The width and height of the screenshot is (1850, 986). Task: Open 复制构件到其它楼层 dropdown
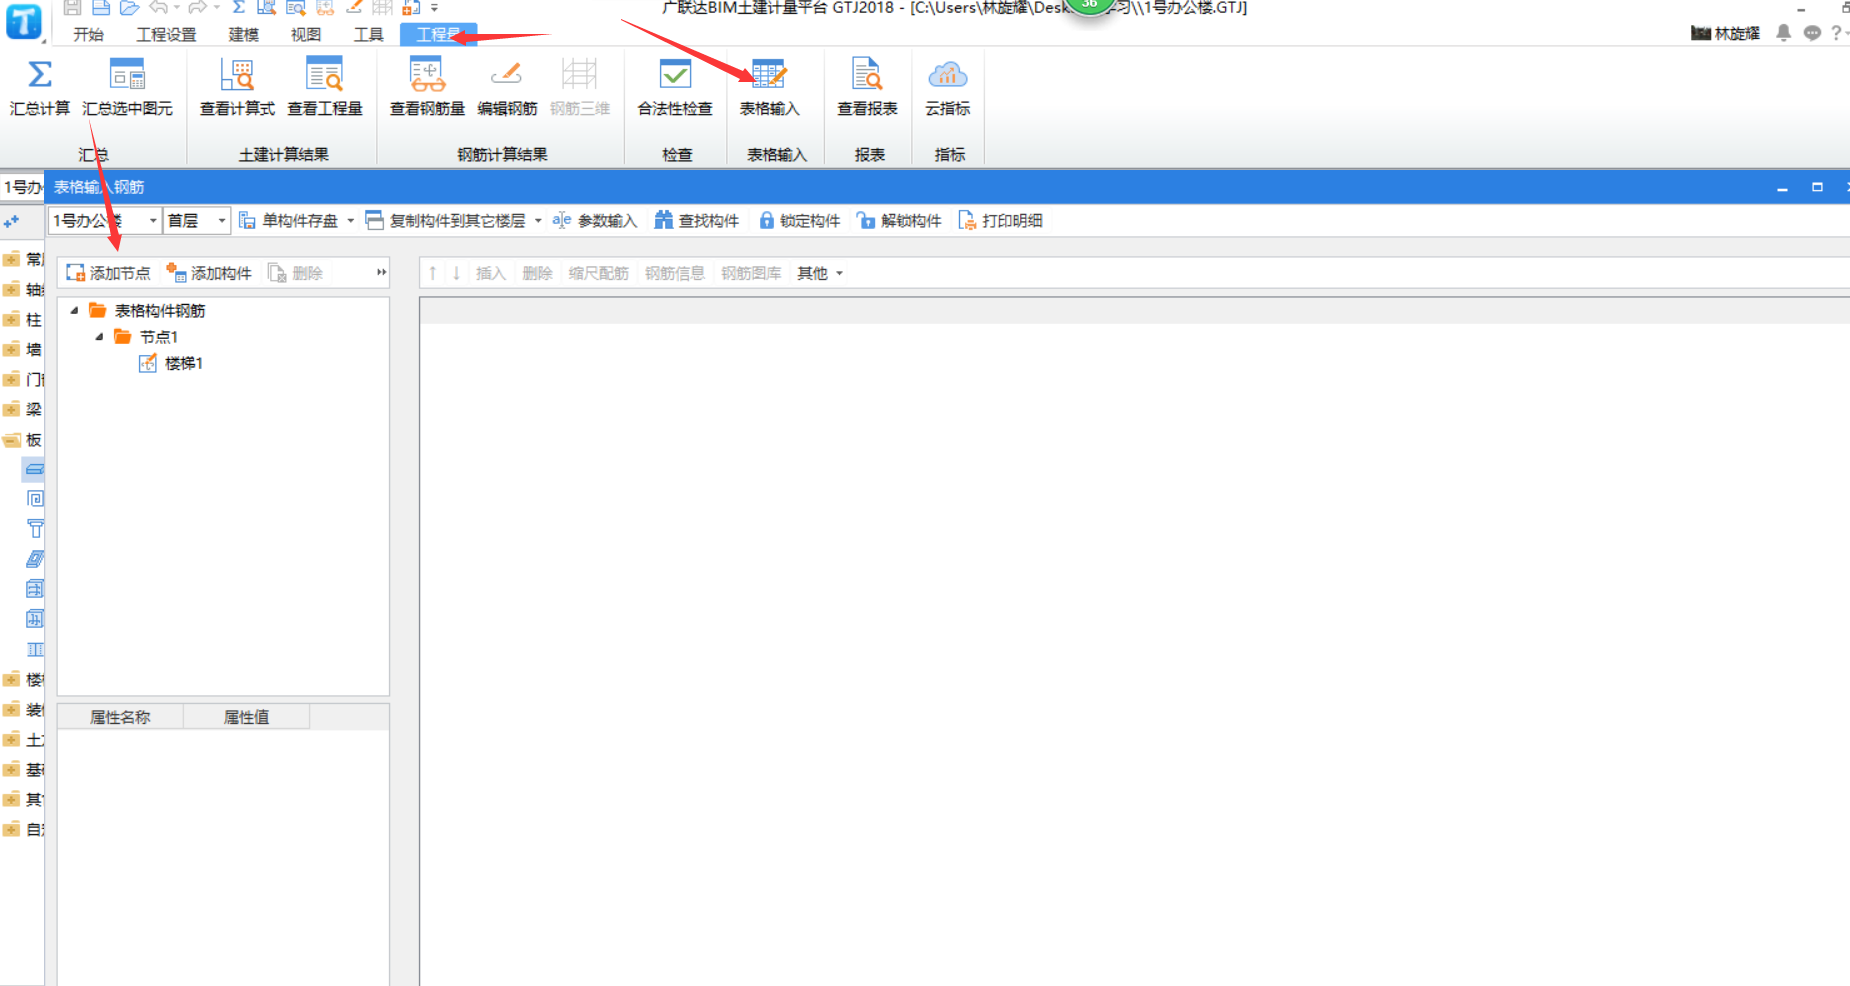click(538, 221)
